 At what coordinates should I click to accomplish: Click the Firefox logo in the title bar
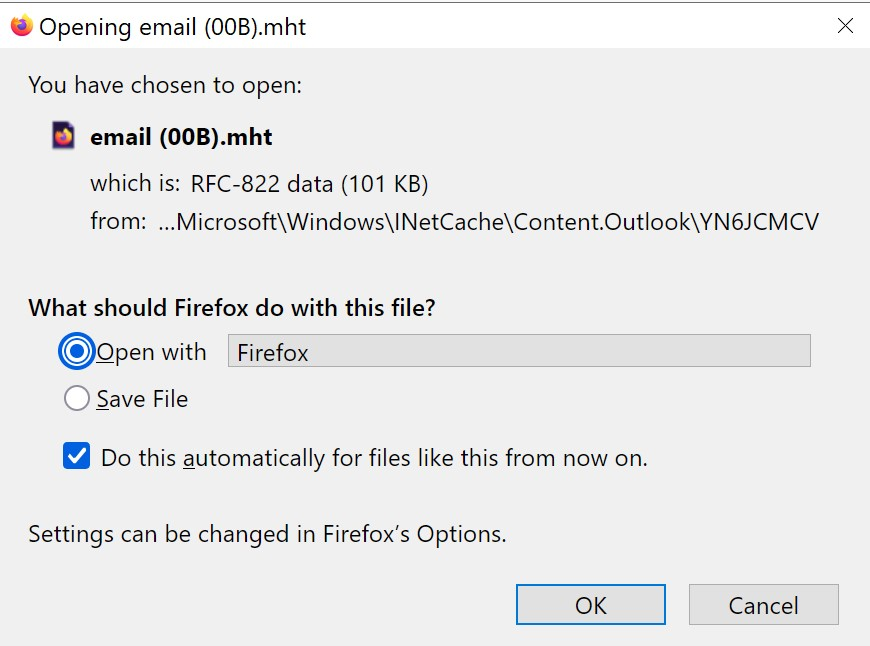point(22,26)
